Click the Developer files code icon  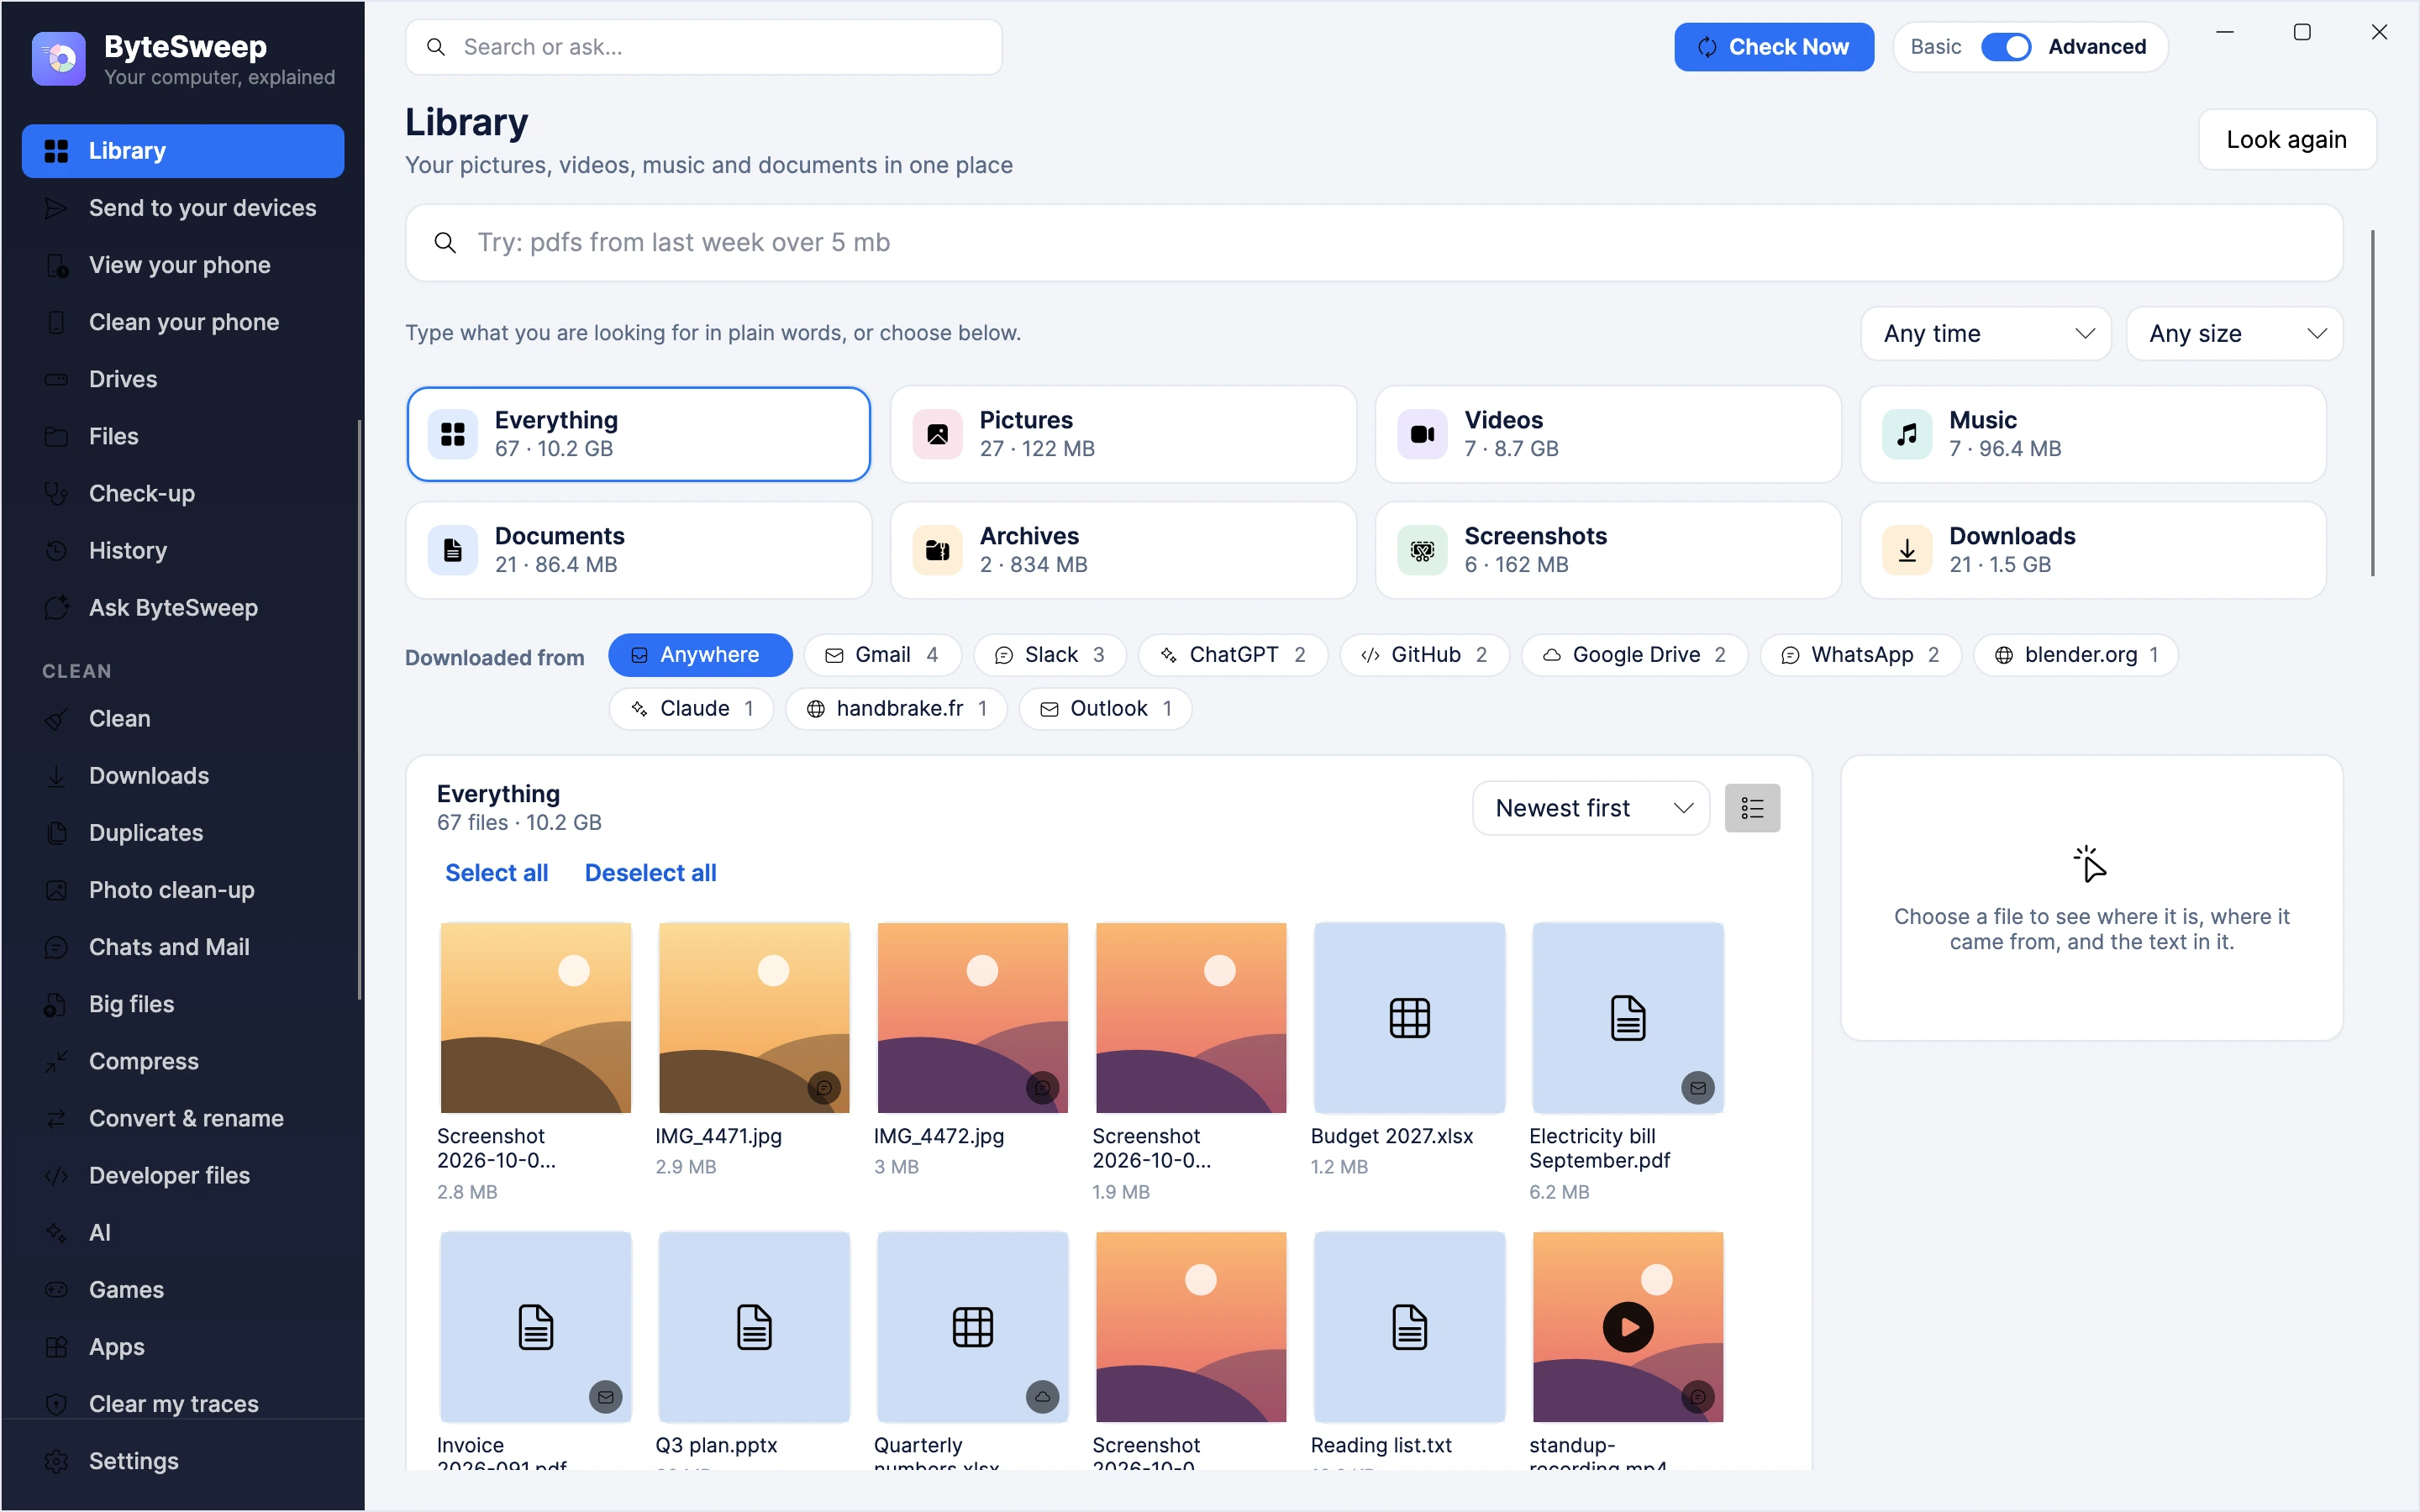pos(56,1175)
